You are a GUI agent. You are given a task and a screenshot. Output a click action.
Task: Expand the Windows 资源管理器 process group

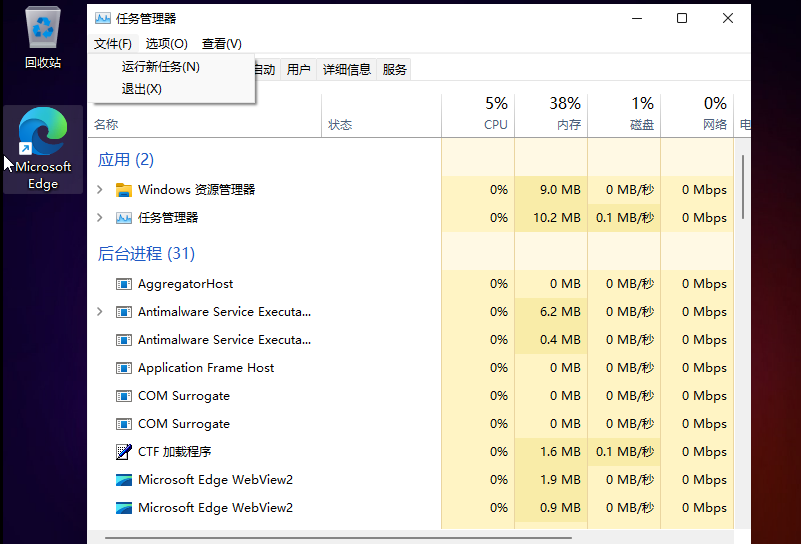pyautogui.click(x=99, y=190)
